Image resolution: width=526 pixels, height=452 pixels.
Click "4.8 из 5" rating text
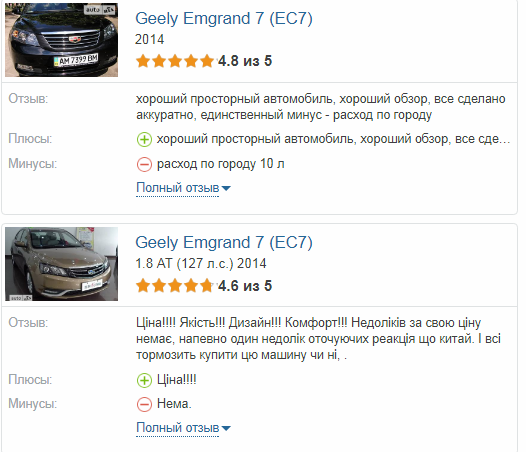(245, 61)
